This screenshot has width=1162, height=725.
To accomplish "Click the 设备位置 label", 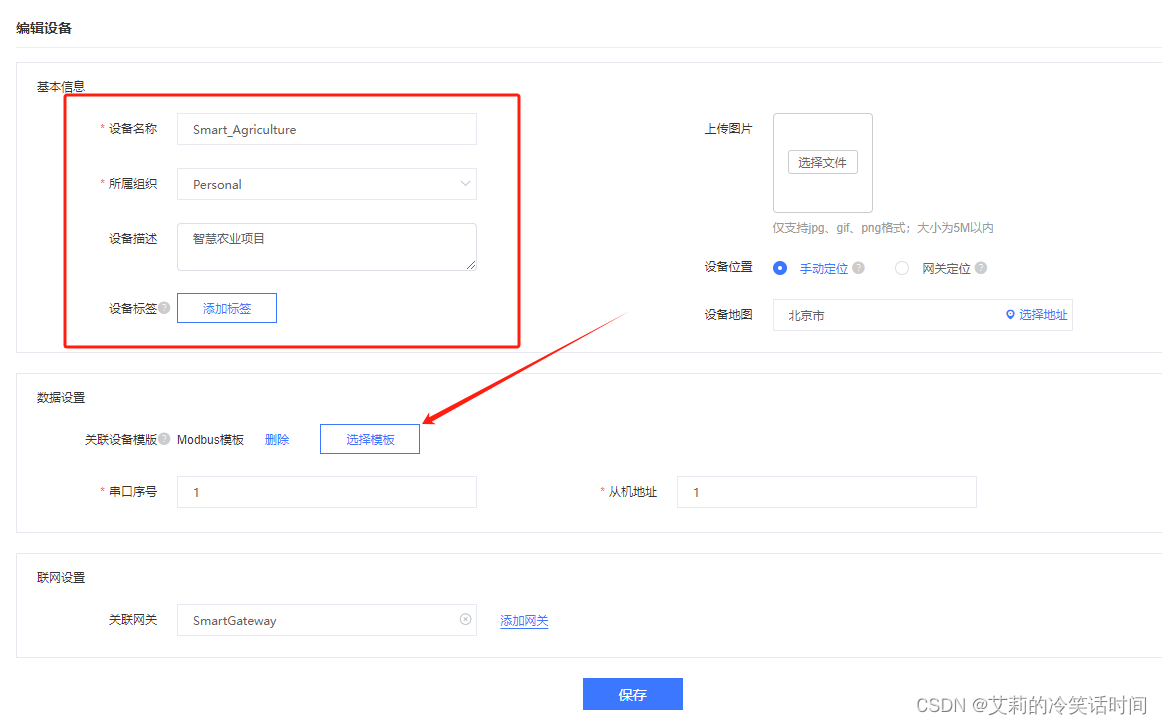I will (728, 267).
